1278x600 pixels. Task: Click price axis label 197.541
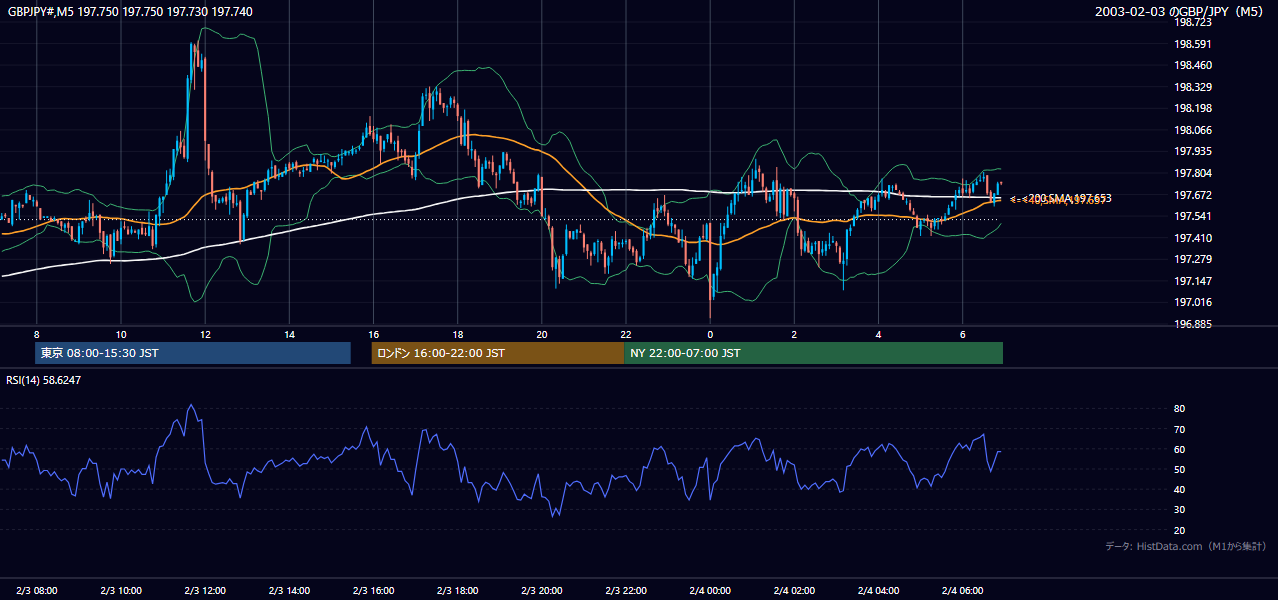tap(1192, 216)
